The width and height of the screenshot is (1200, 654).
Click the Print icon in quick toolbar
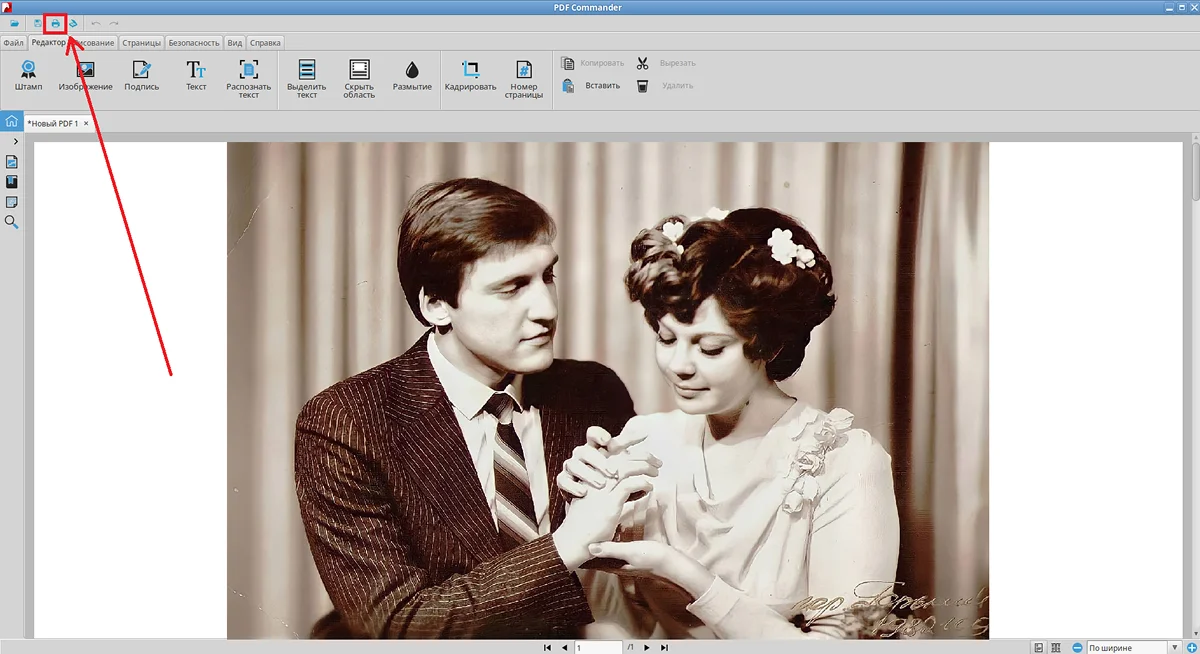click(x=55, y=23)
